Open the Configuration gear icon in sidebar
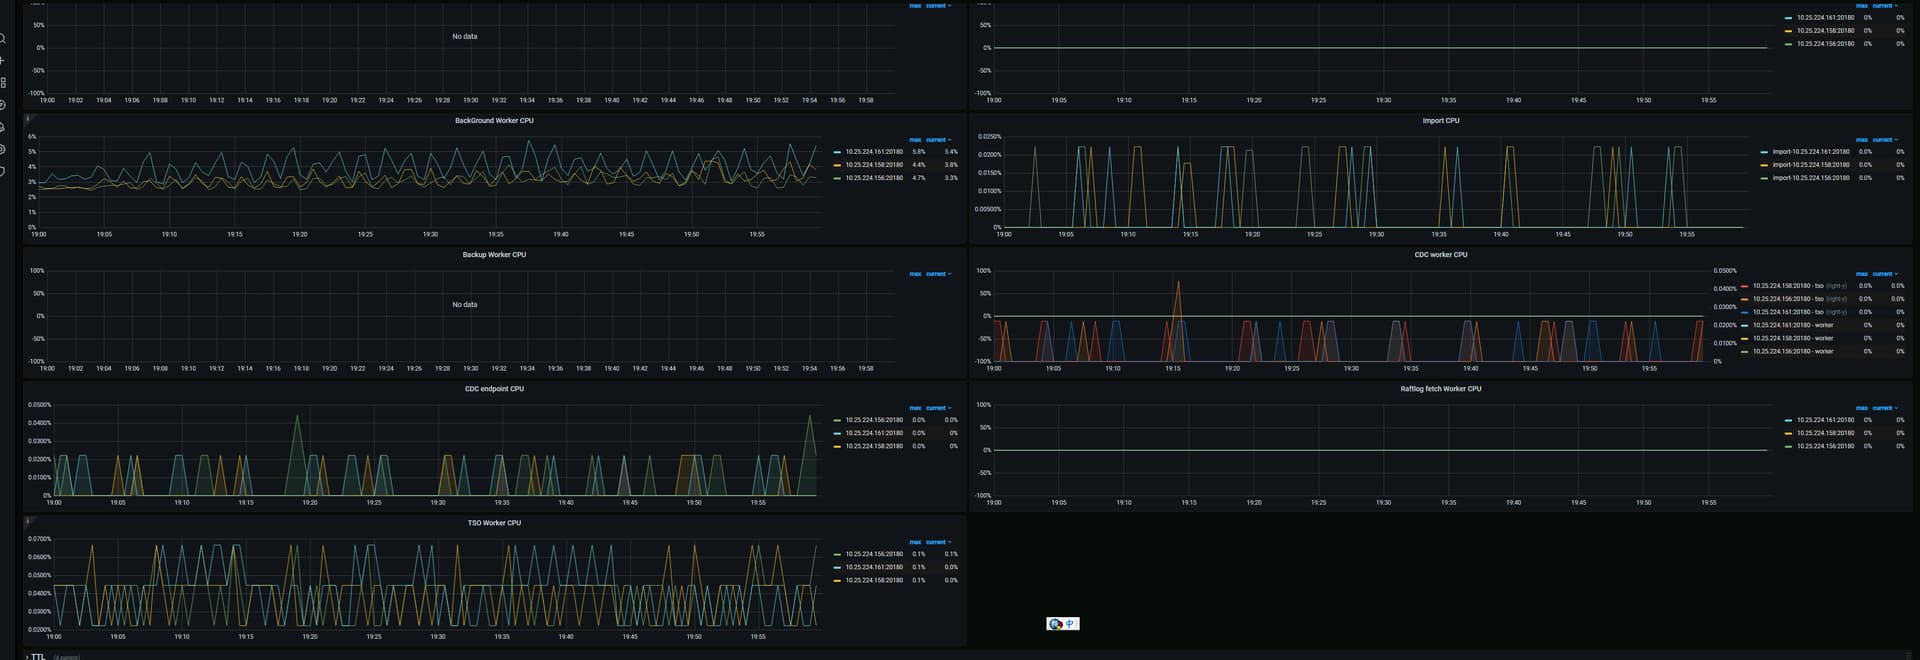This screenshot has height=660, width=1920. 3,149
